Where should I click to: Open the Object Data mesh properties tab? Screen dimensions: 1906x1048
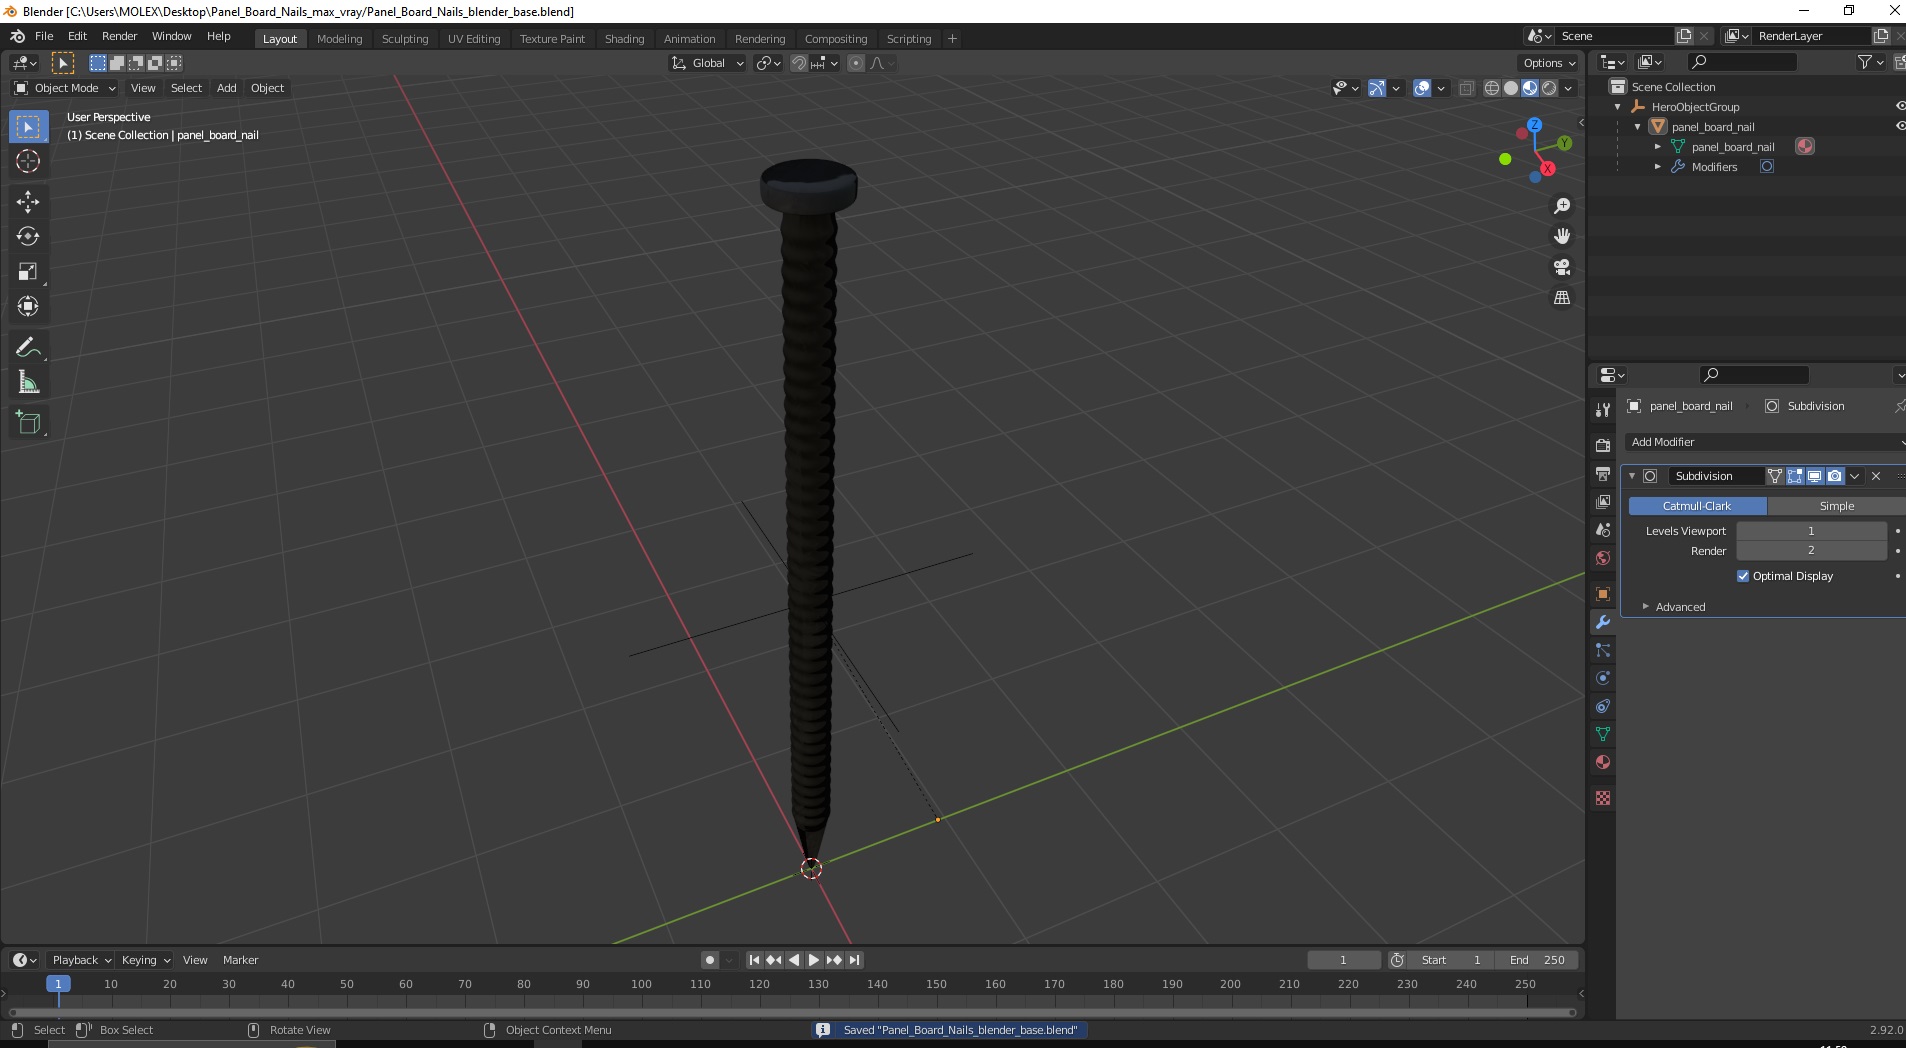pos(1603,734)
